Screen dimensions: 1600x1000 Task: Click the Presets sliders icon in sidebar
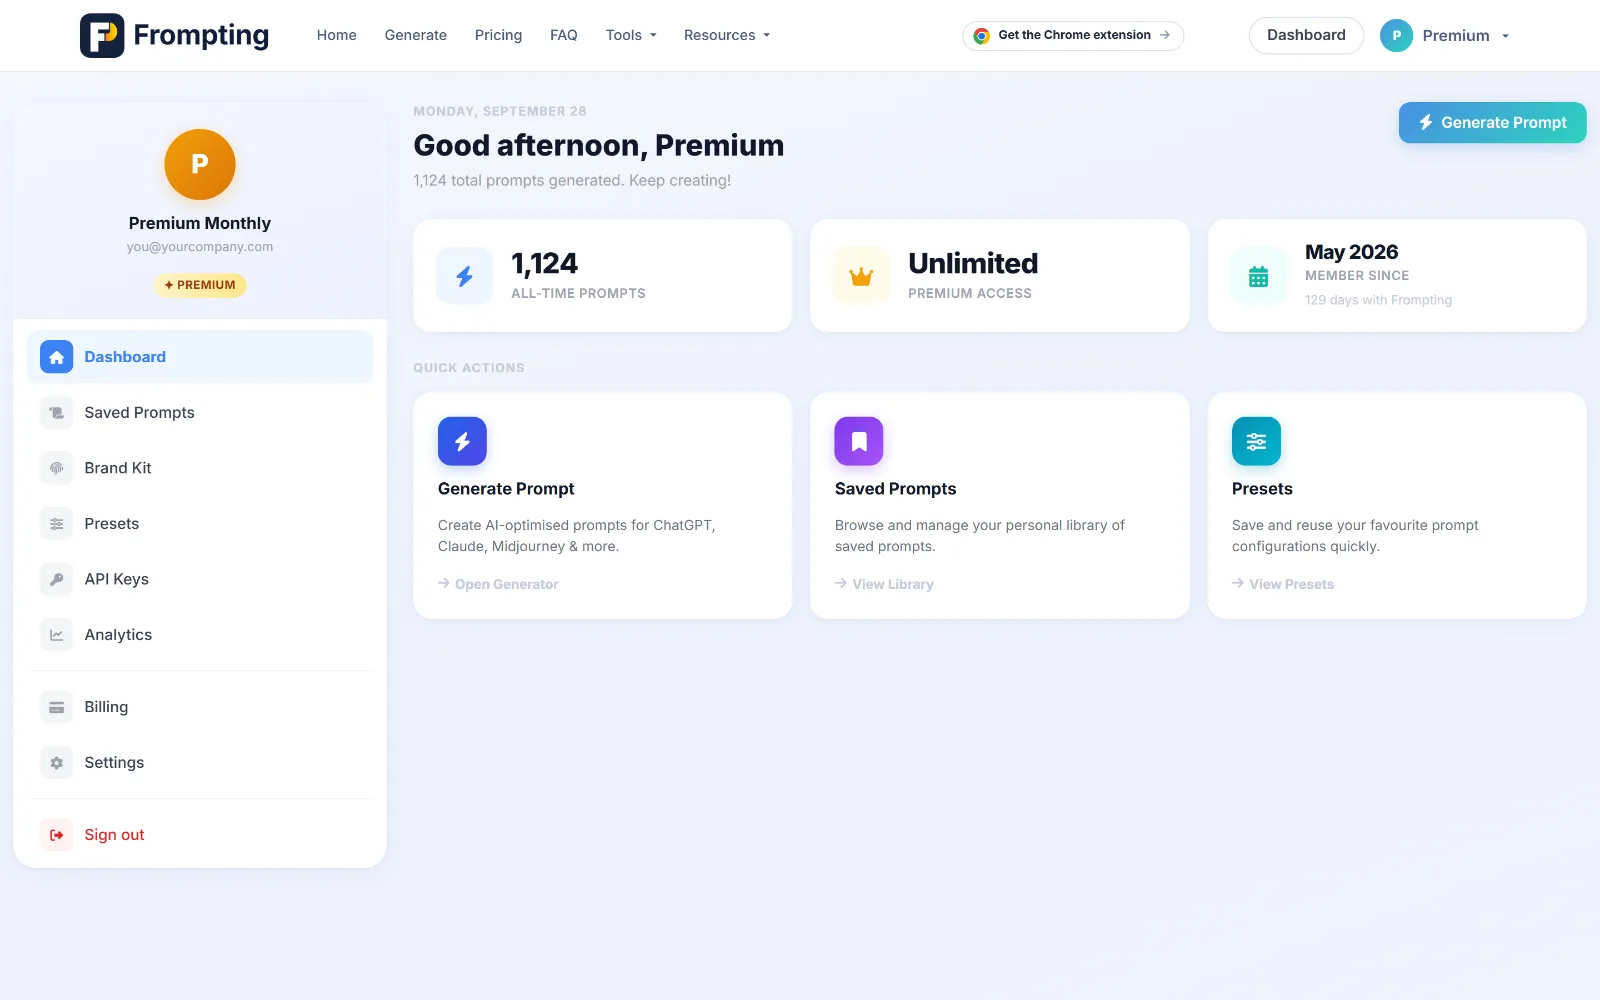coord(57,524)
